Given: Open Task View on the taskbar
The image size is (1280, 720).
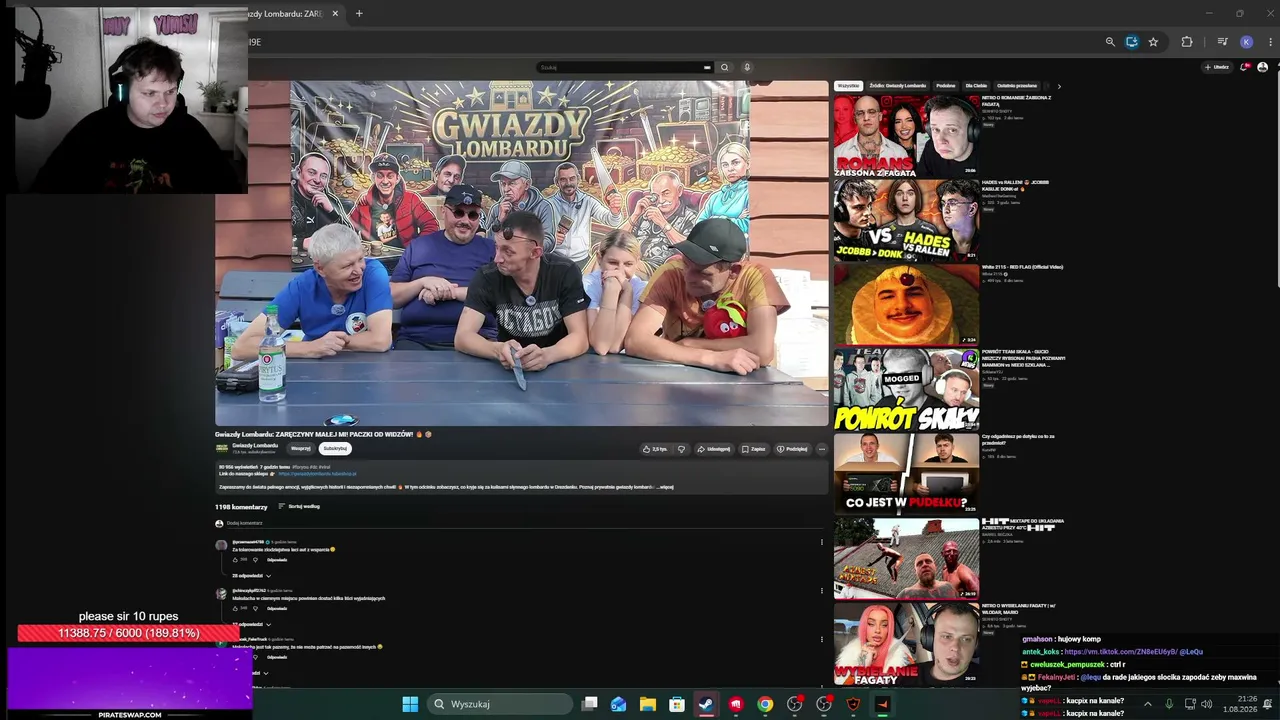Looking at the screenshot, I should click(589, 704).
